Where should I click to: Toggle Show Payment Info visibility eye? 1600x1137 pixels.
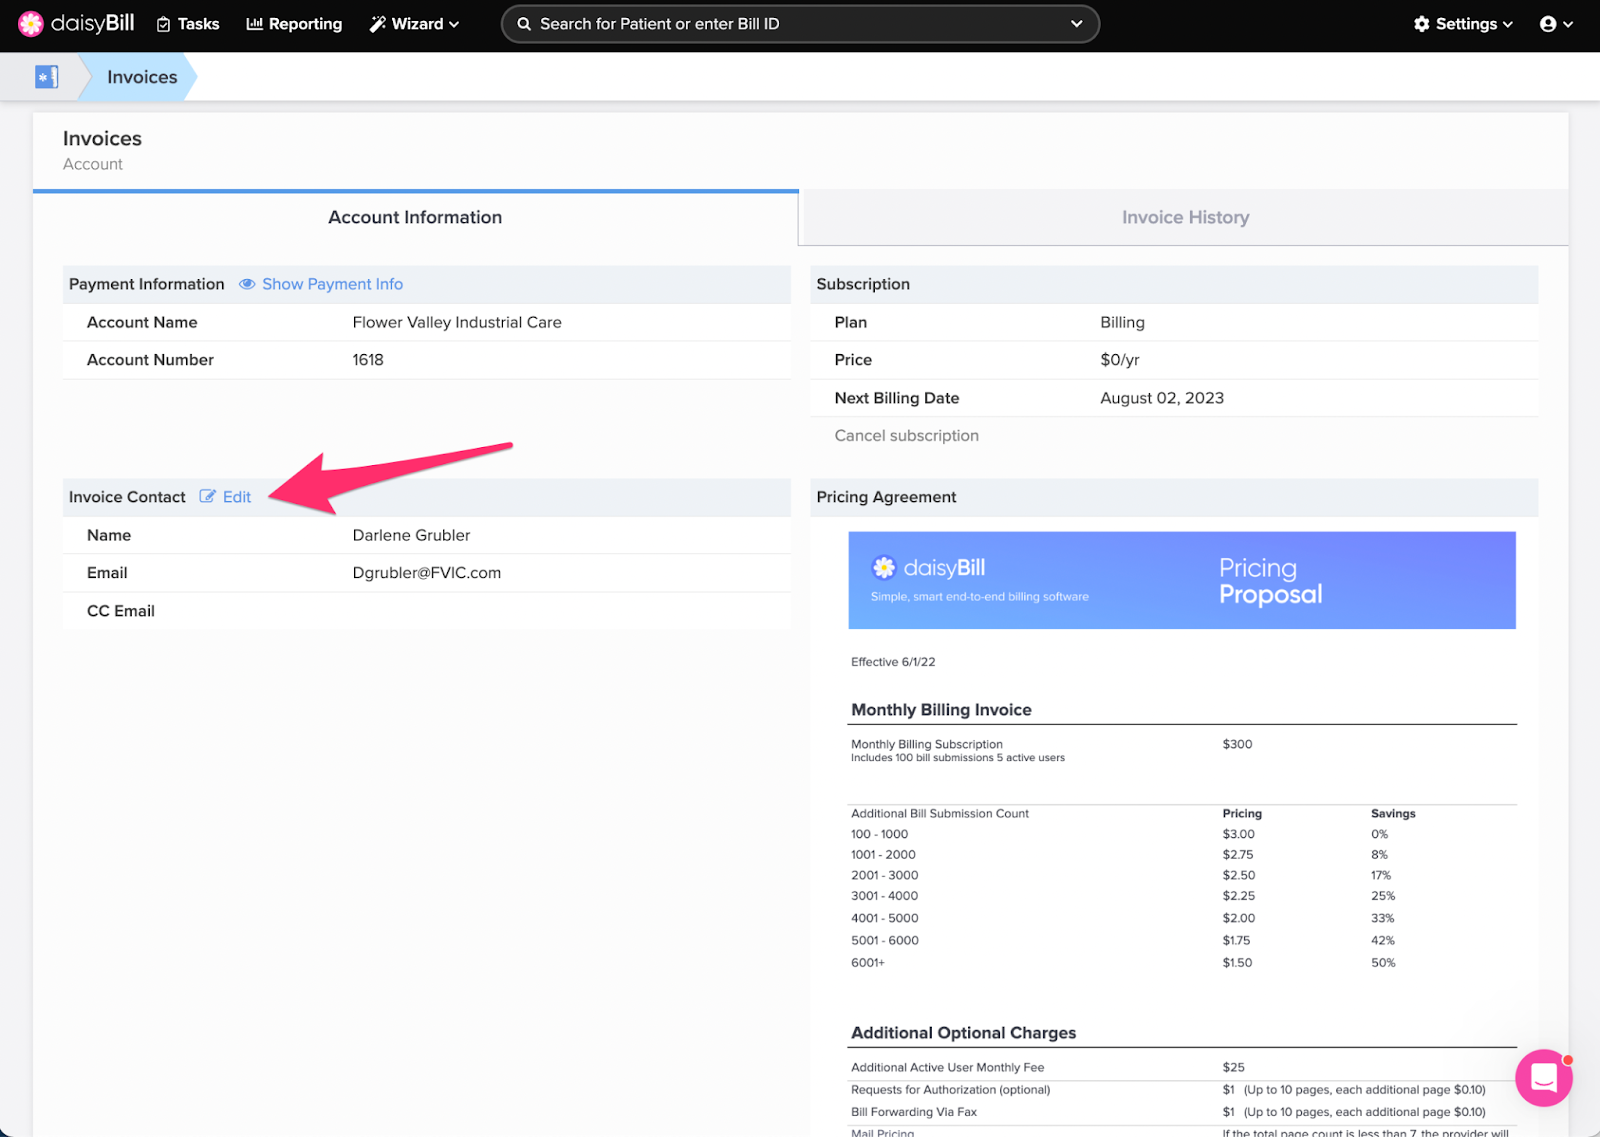[x=247, y=284]
